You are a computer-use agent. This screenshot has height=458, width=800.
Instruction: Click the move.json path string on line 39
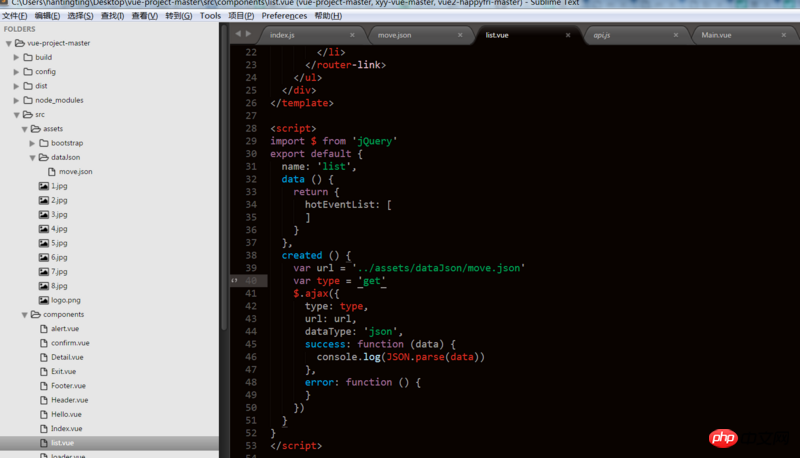438,268
